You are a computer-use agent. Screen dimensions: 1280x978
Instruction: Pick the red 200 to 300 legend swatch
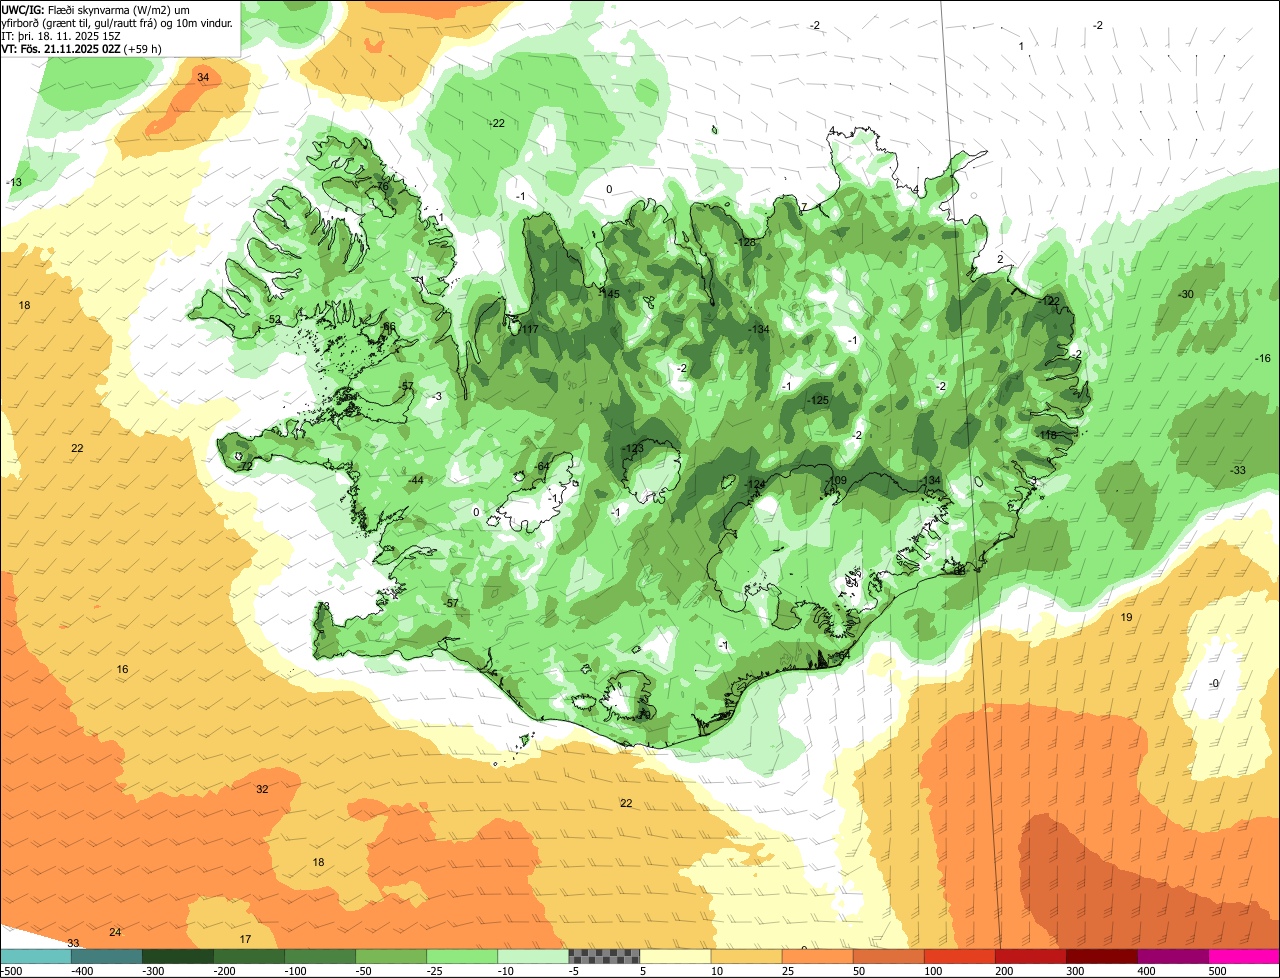pyautogui.click(x=1030, y=956)
